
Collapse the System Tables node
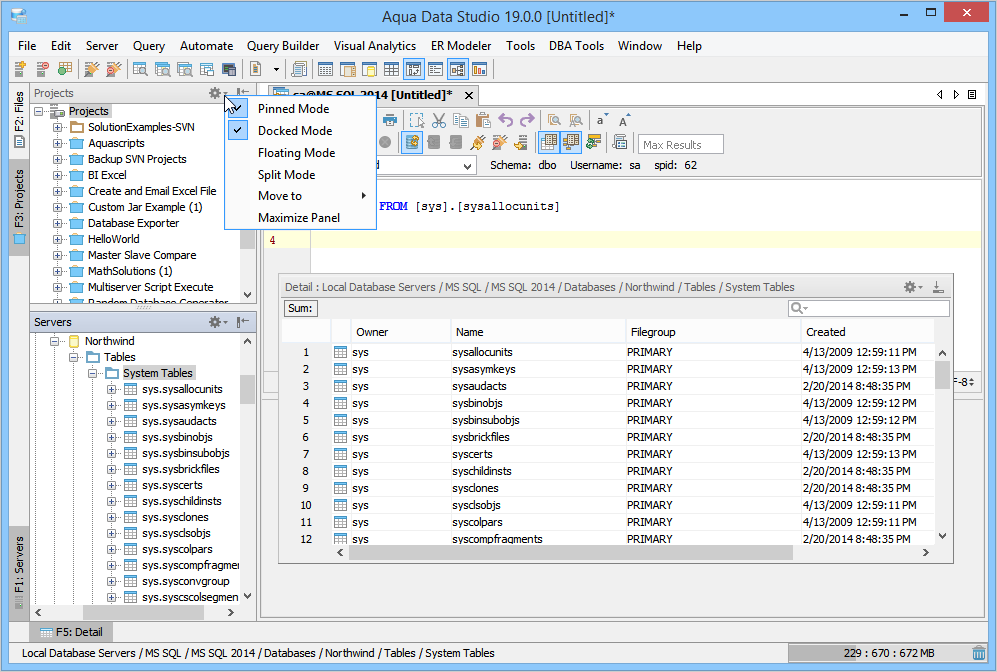click(x=93, y=373)
